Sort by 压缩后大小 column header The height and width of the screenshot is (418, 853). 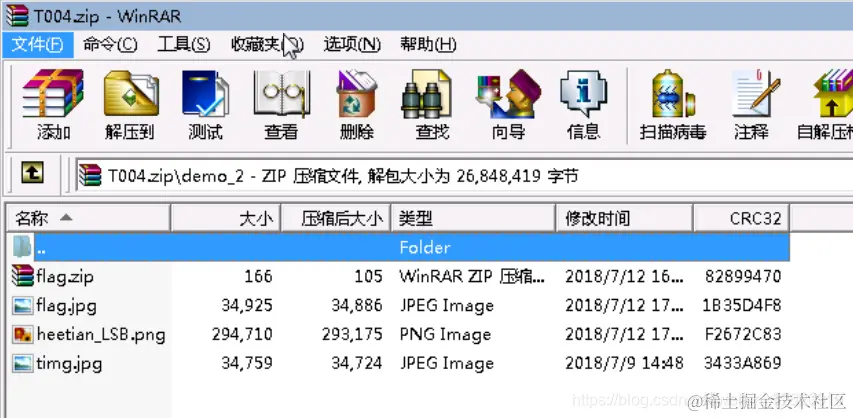pyautogui.click(x=336, y=218)
